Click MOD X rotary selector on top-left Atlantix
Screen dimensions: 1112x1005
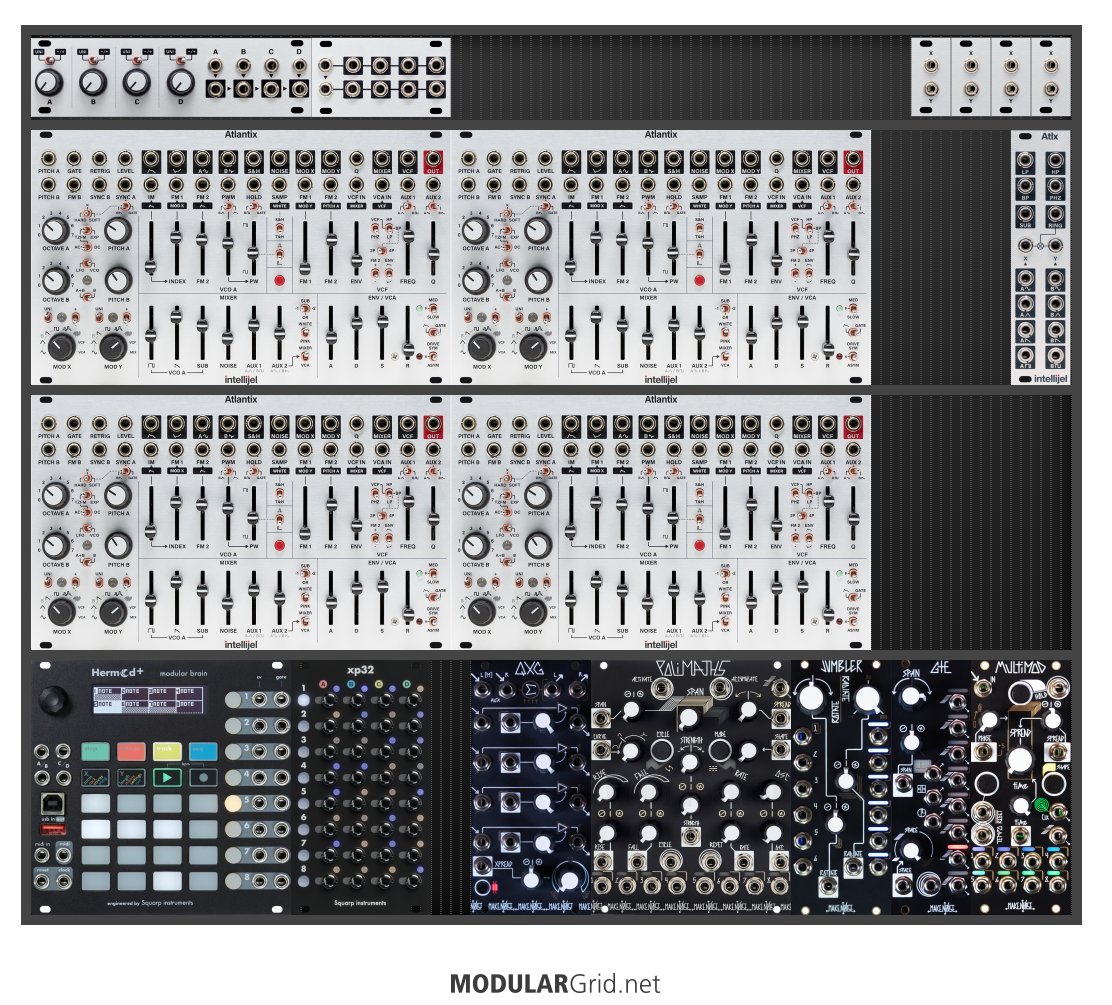point(62,347)
